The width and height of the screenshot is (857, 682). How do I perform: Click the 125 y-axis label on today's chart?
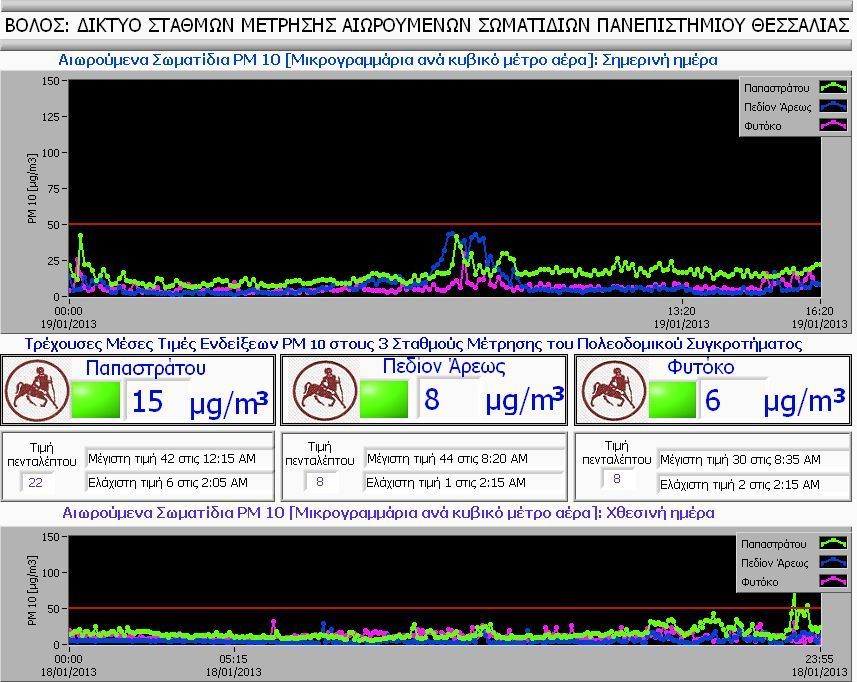click(x=50, y=116)
